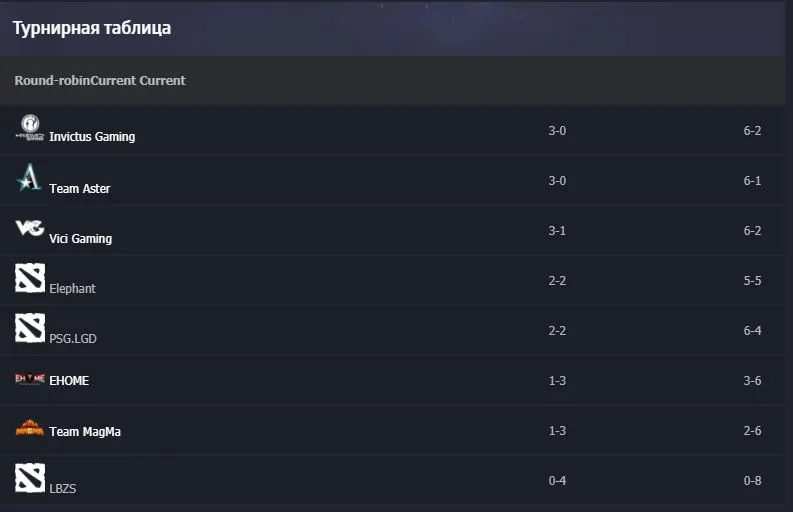This screenshot has height=512, width=793.
Task: Click Invictus Gaming's 3-0 match record
Action: [x=557, y=131]
